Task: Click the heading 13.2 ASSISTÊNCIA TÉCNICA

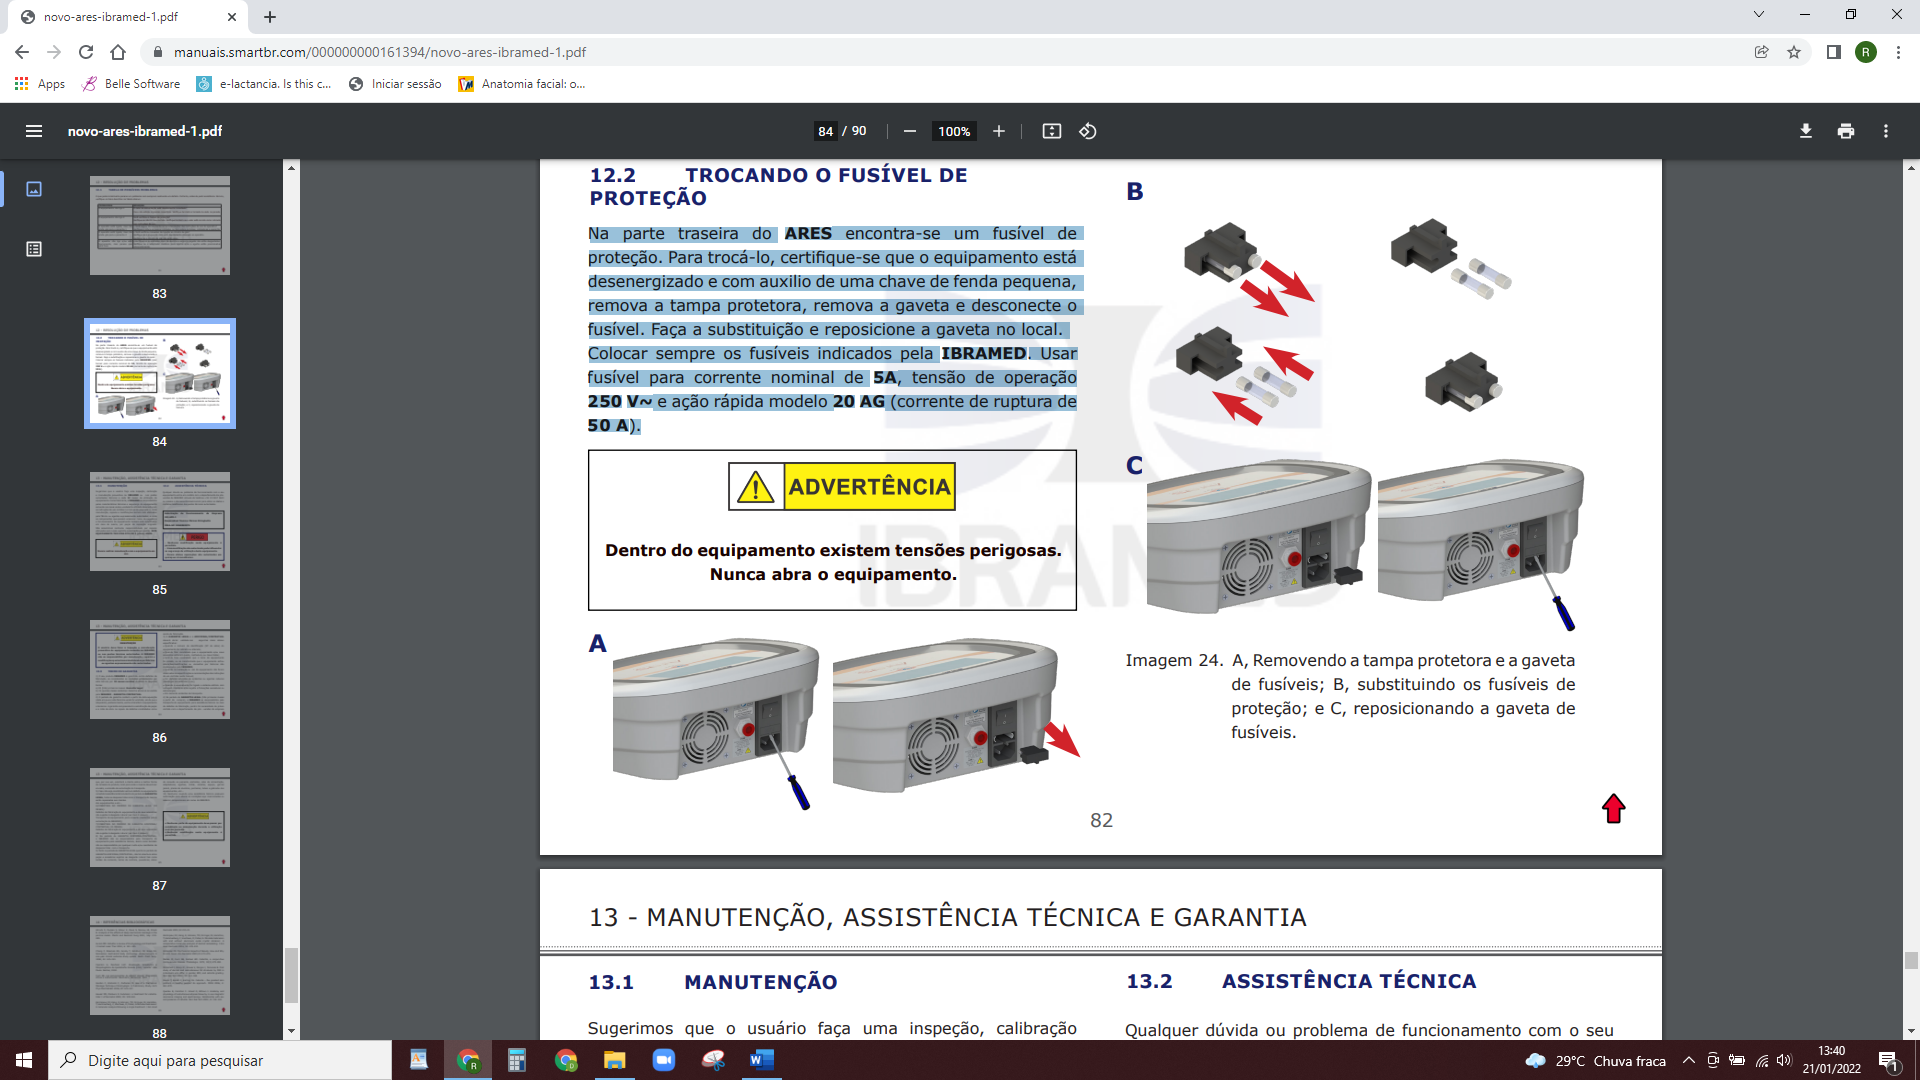Action: pyautogui.click(x=1301, y=981)
